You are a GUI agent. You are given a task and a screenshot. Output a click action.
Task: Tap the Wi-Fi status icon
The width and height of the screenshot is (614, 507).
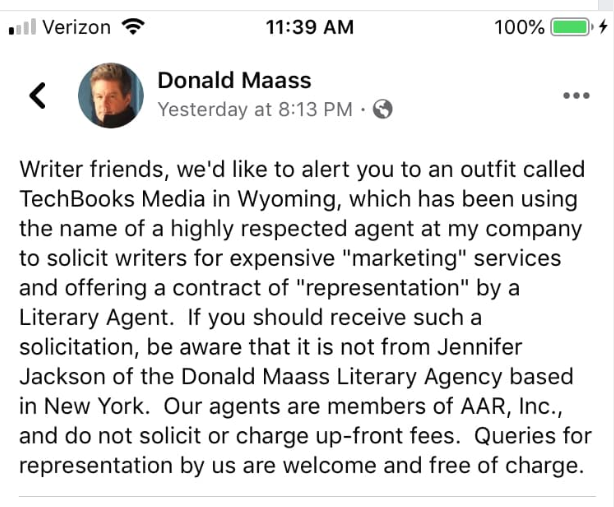[x=130, y=27]
